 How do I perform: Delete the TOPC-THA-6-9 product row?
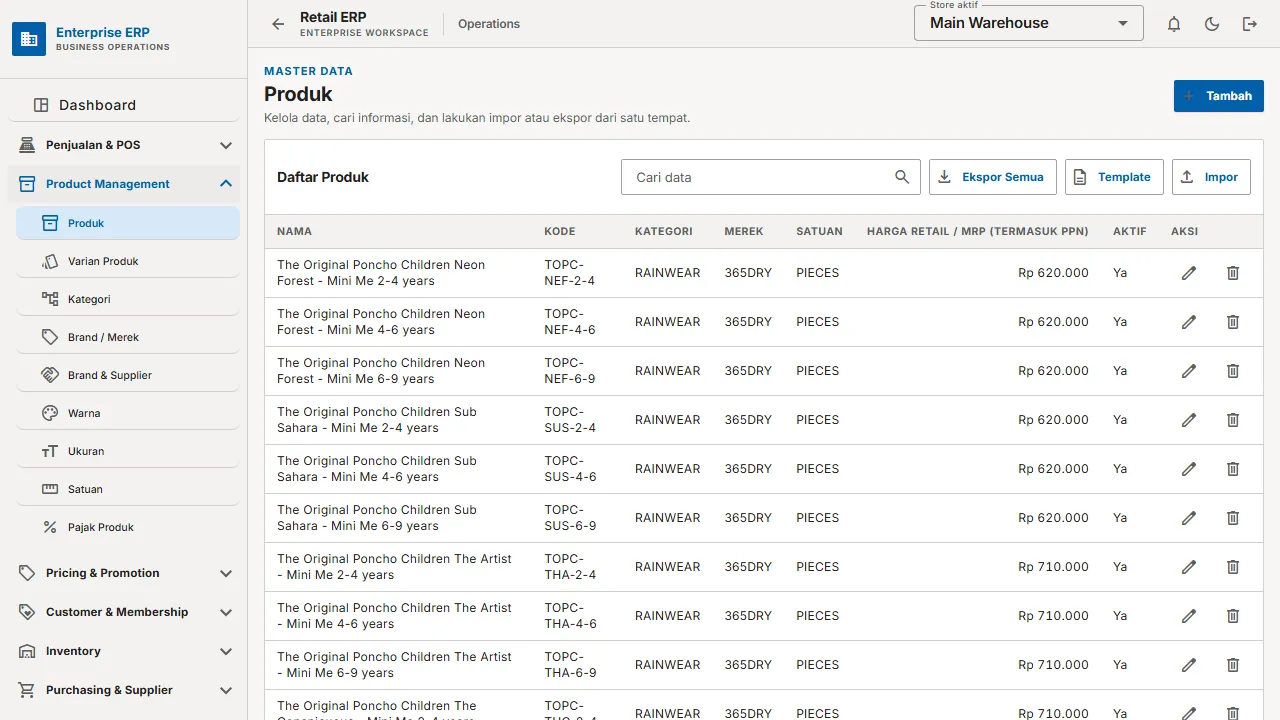[1233, 665]
